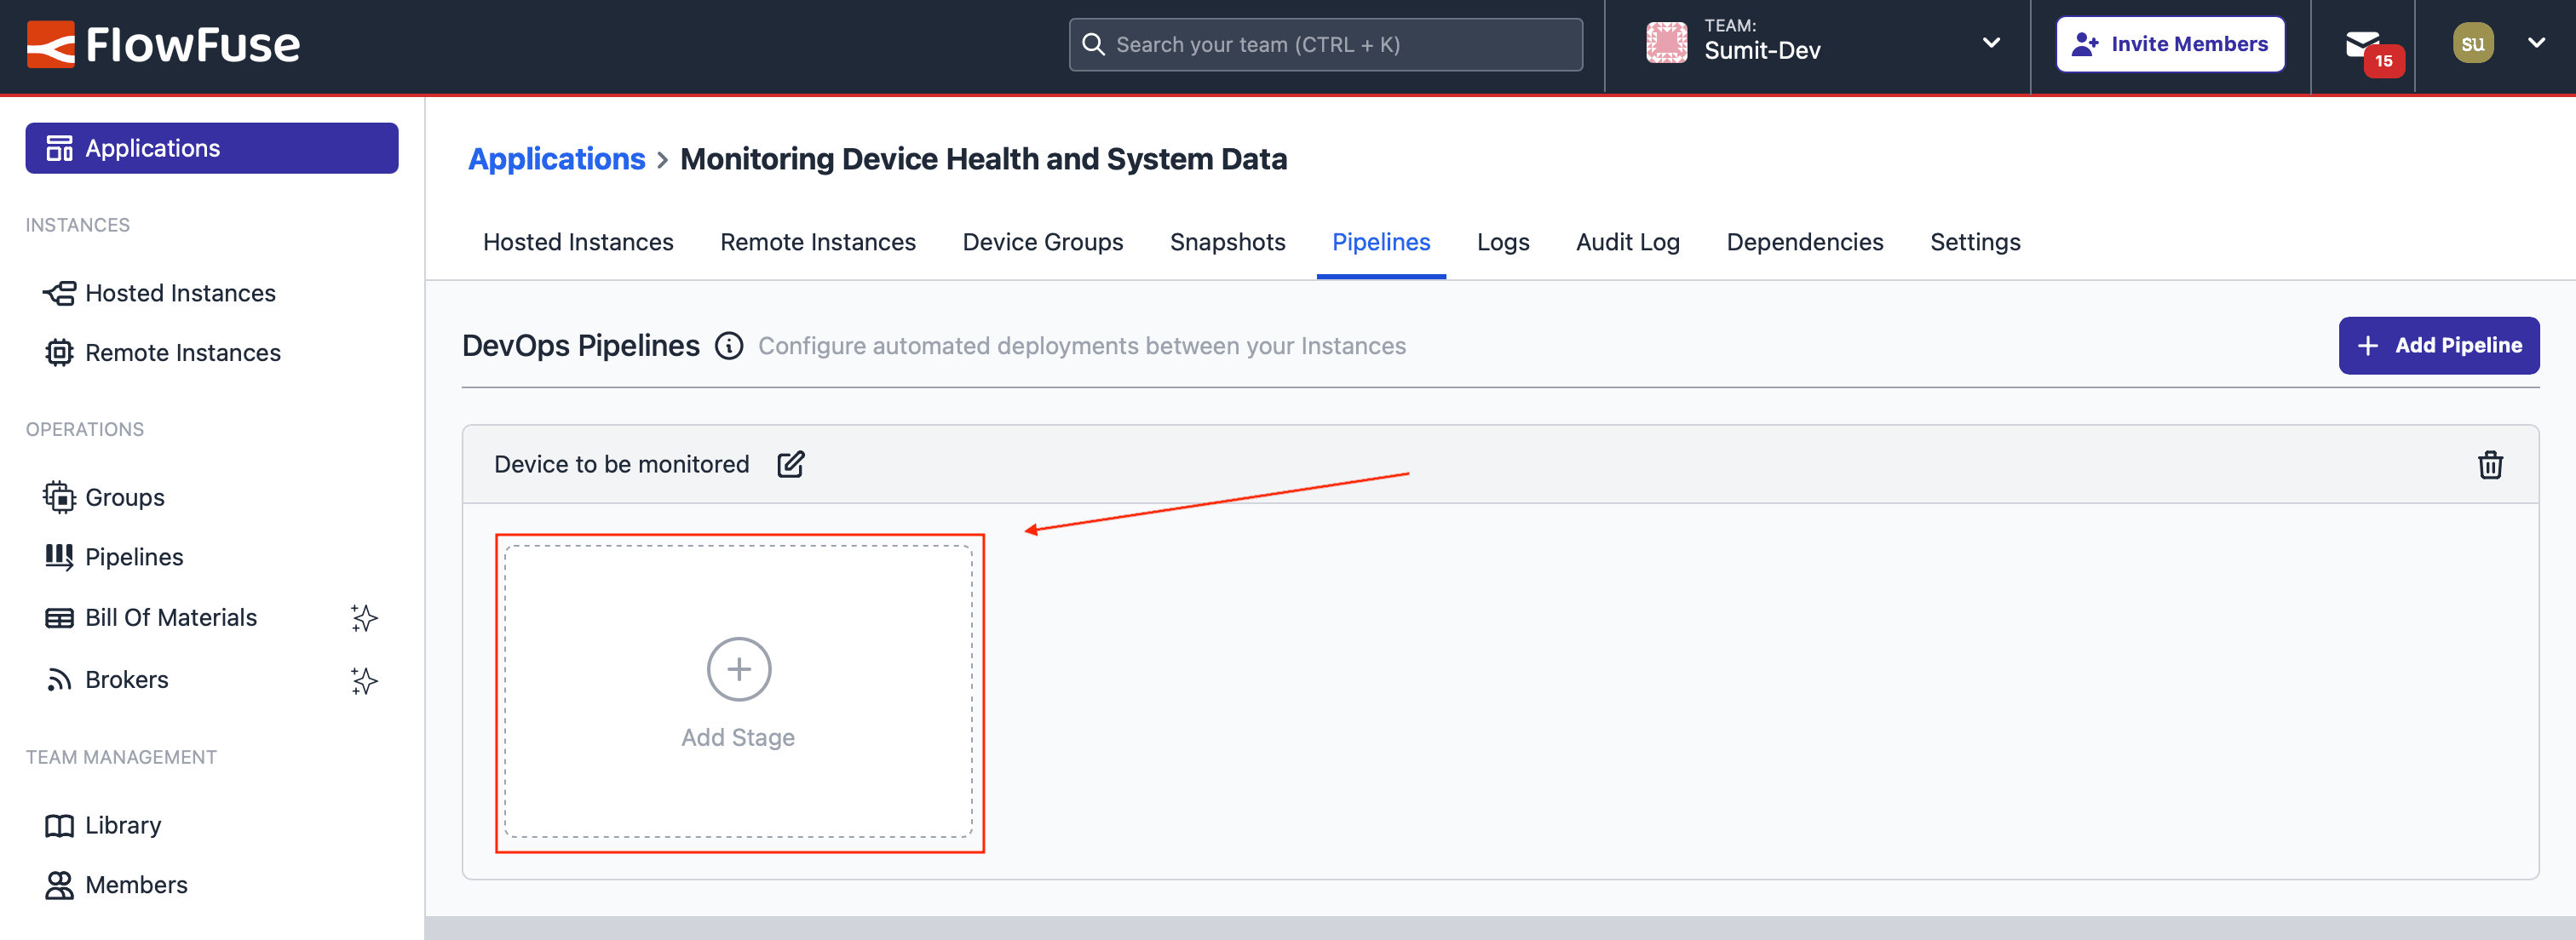The width and height of the screenshot is (2576, 940).
Task: Select Library from the sidebar
Action: click(123, 825)
